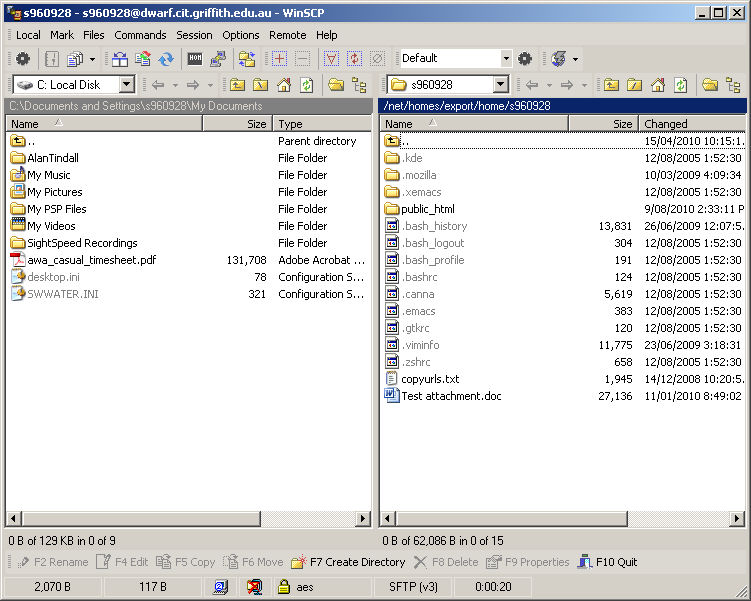The height and width of the screenshot is (601, 751).
Task: Expand dropdown arrow next to session globe icon
Action: coord(575,59)
